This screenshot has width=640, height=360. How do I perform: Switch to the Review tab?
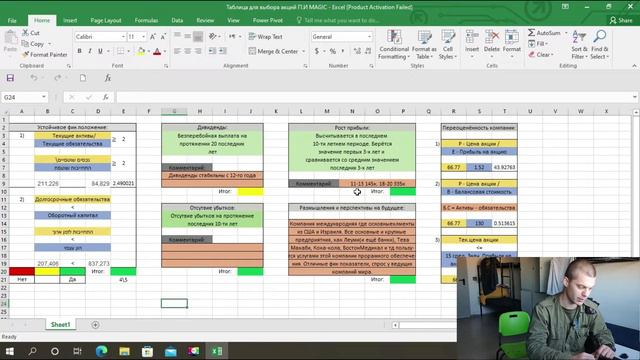click(x=205, y=20)
